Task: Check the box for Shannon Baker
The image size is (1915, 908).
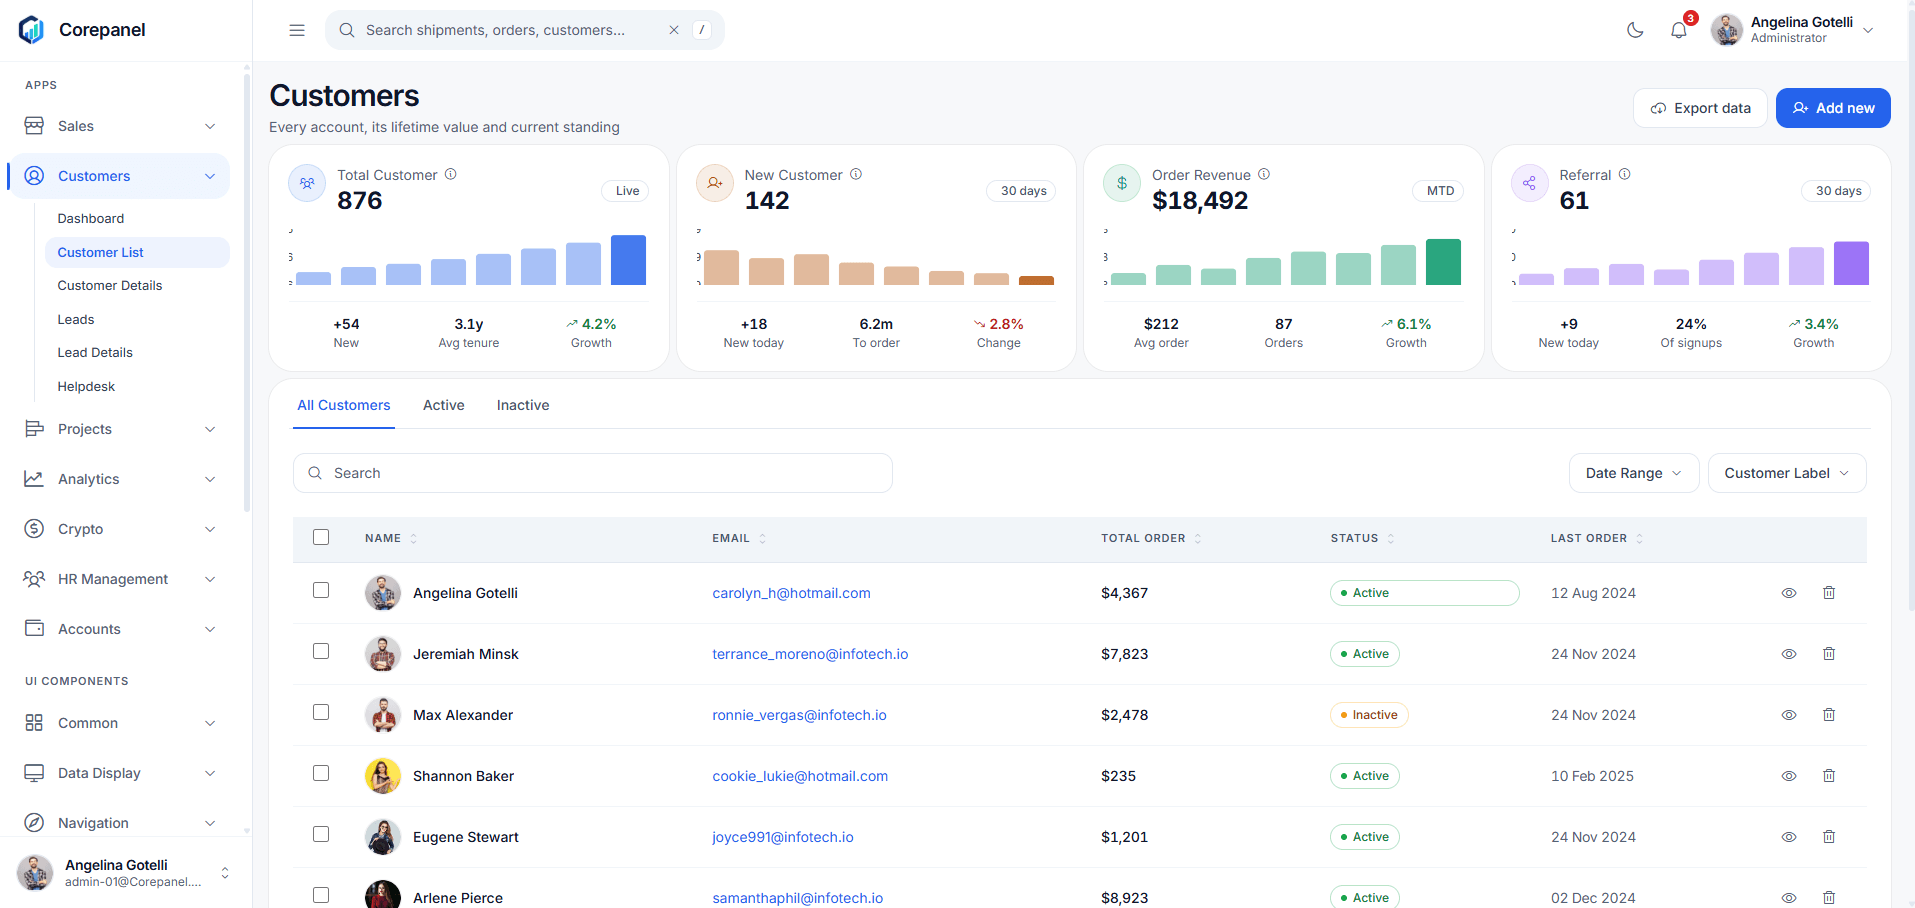Action: coord(321,773)
